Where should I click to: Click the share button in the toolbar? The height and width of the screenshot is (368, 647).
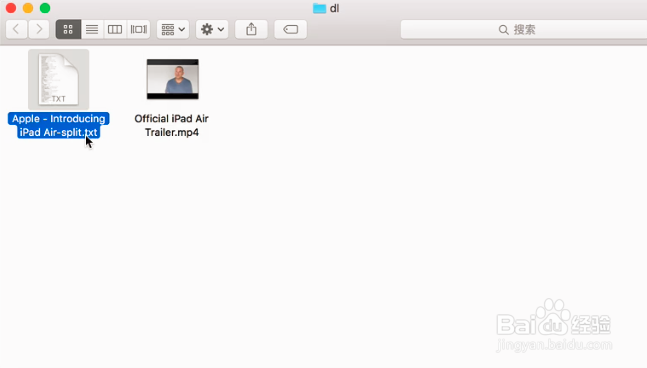tap(251, 29)
